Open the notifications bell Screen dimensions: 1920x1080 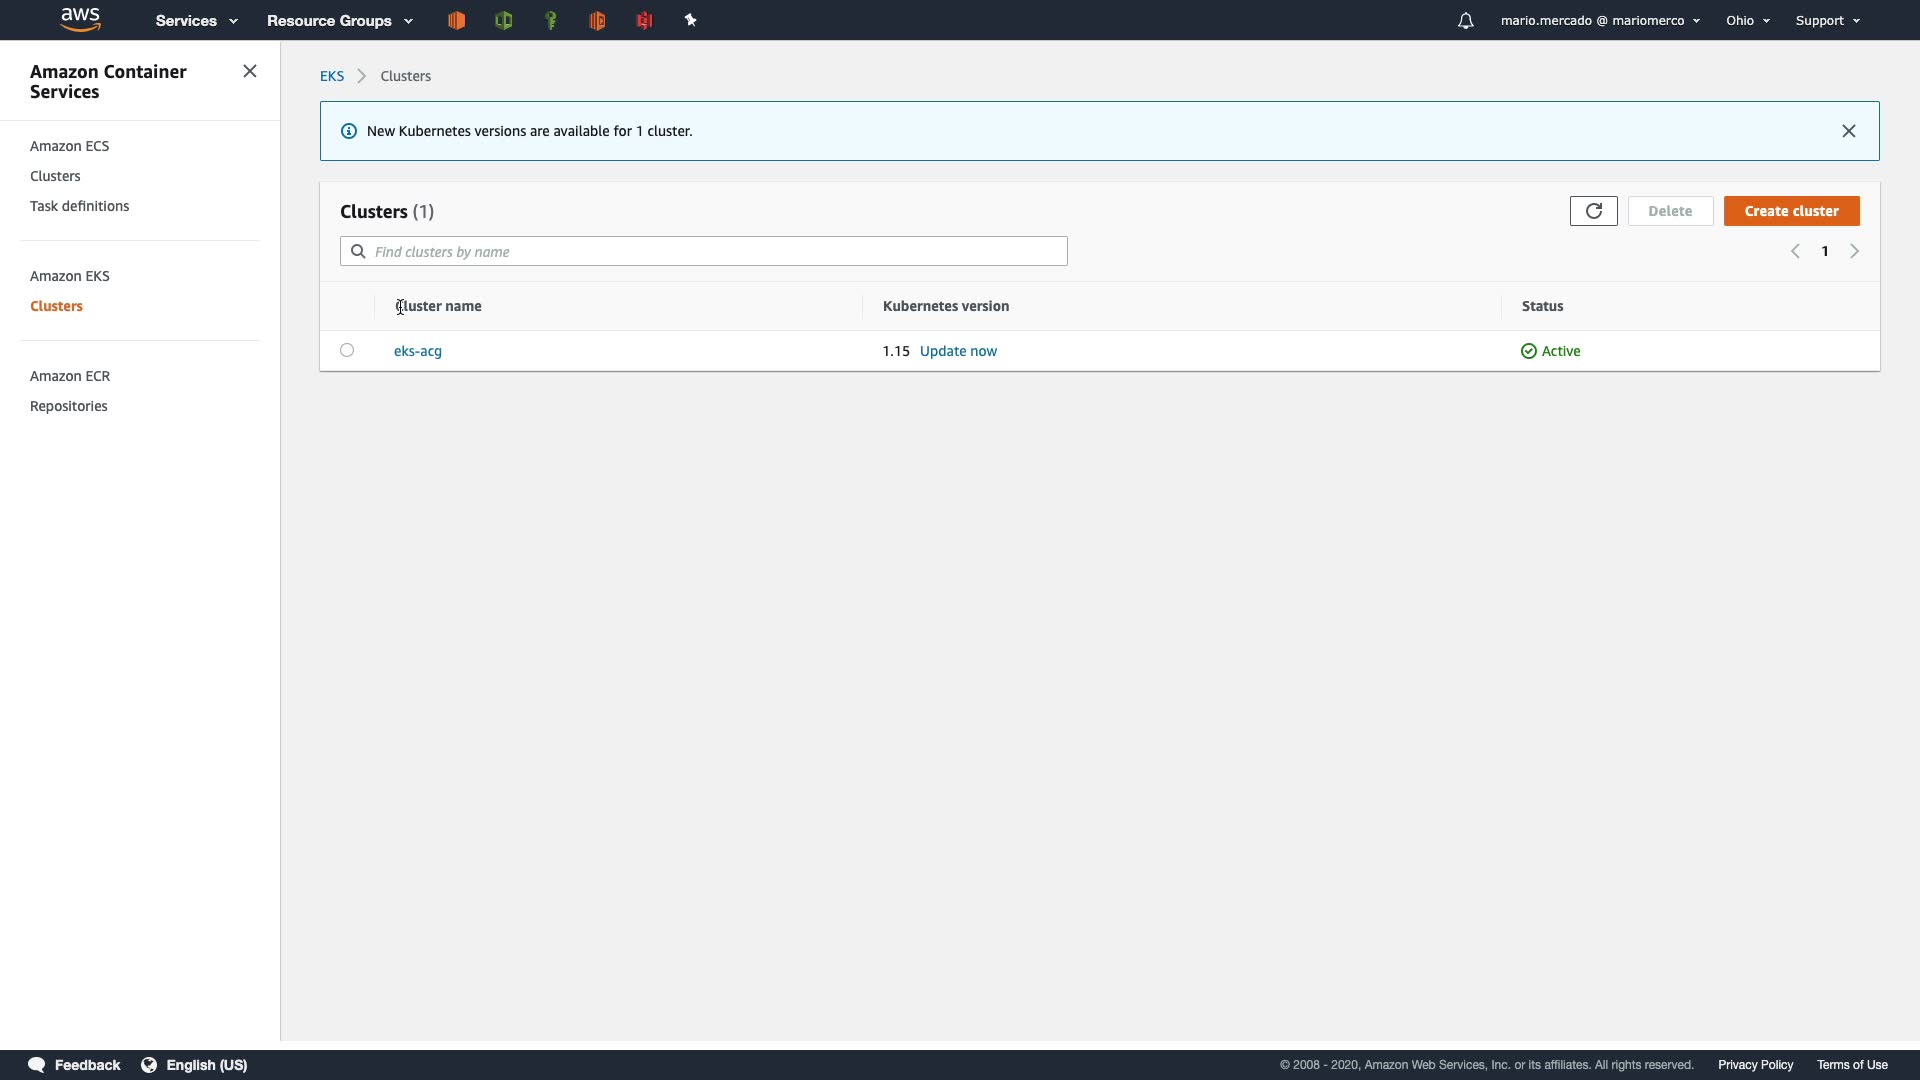(x=1465, y=20)
